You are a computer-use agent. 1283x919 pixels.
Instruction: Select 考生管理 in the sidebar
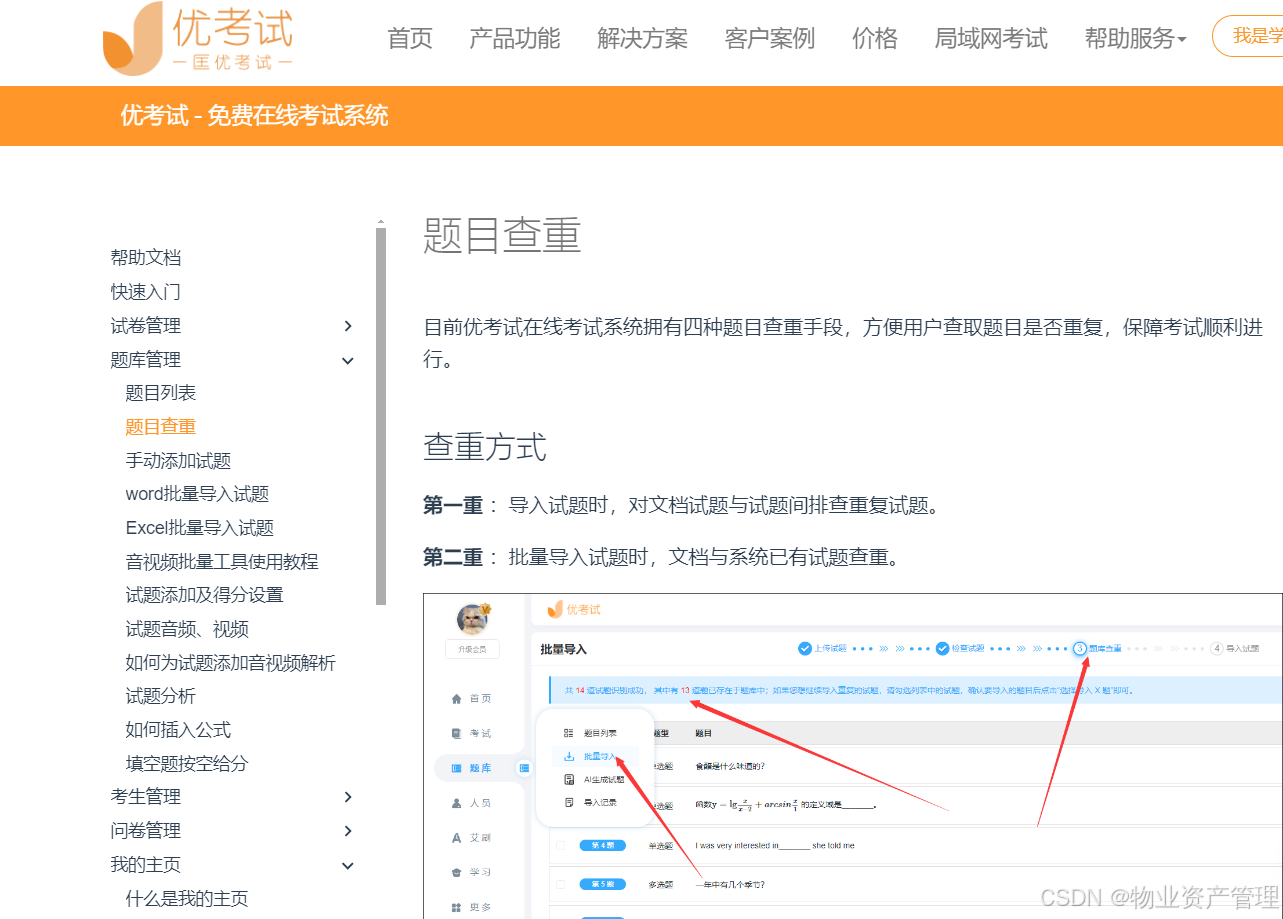[x=146, y=797]
